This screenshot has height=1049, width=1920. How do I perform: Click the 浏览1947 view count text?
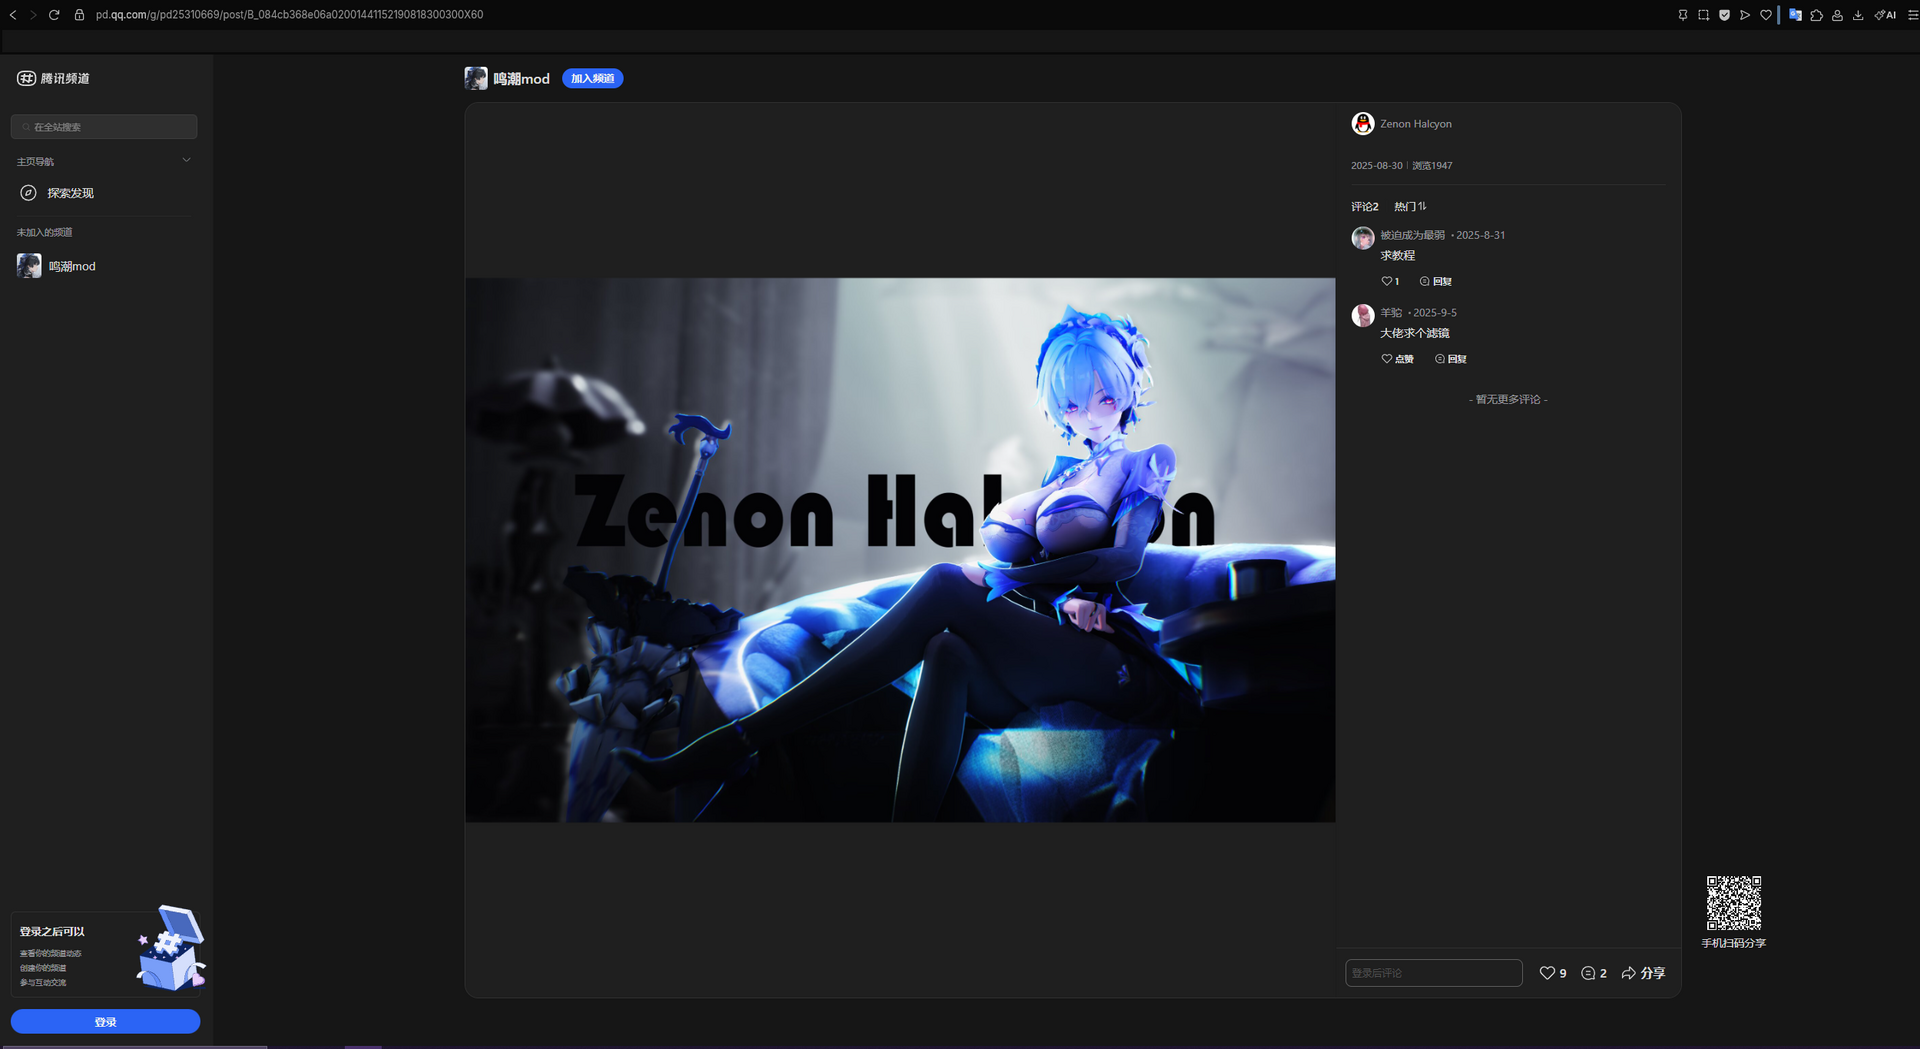pos(1432,166)
